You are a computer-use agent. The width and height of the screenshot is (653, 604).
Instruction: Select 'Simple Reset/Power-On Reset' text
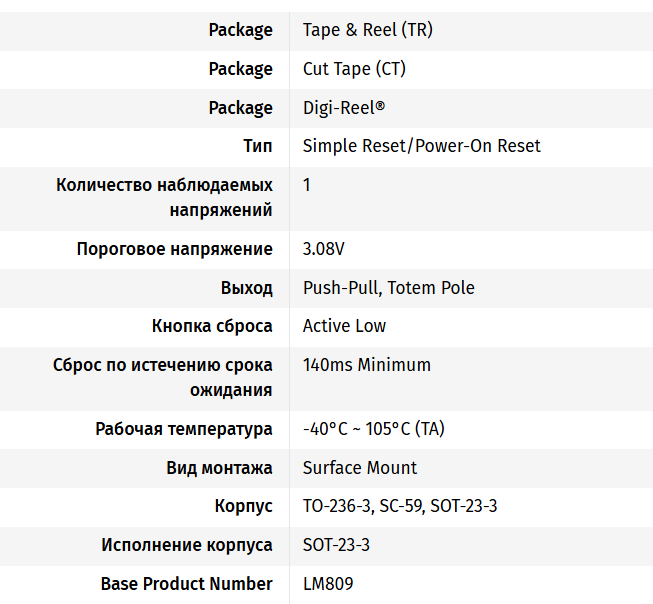coord(421,146)
